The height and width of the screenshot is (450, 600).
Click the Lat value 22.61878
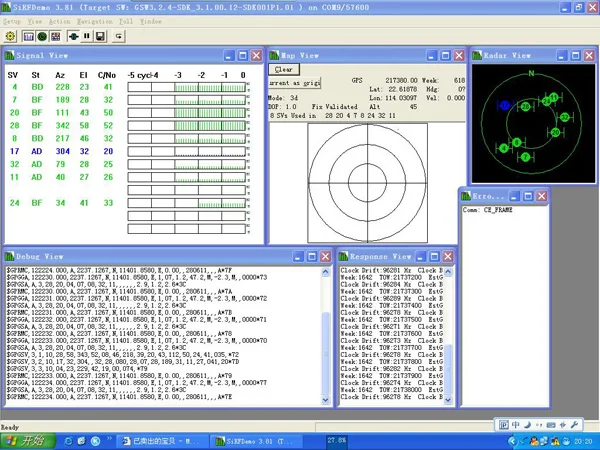pyautogui.click(x=404, y=89)
